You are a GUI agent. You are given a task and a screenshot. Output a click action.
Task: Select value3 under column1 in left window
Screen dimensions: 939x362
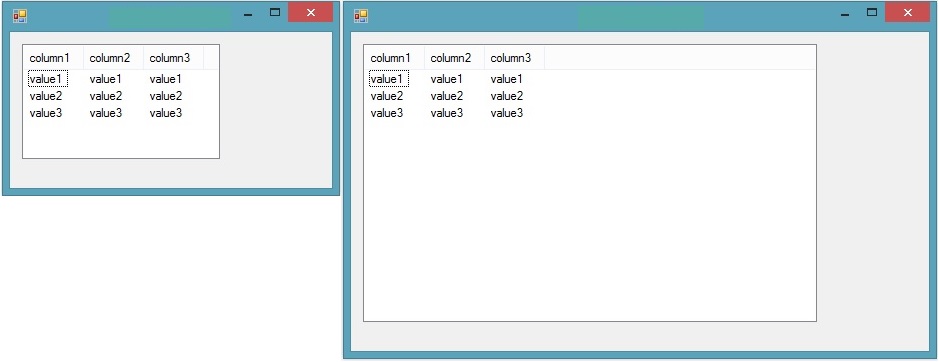click(46, 113)
